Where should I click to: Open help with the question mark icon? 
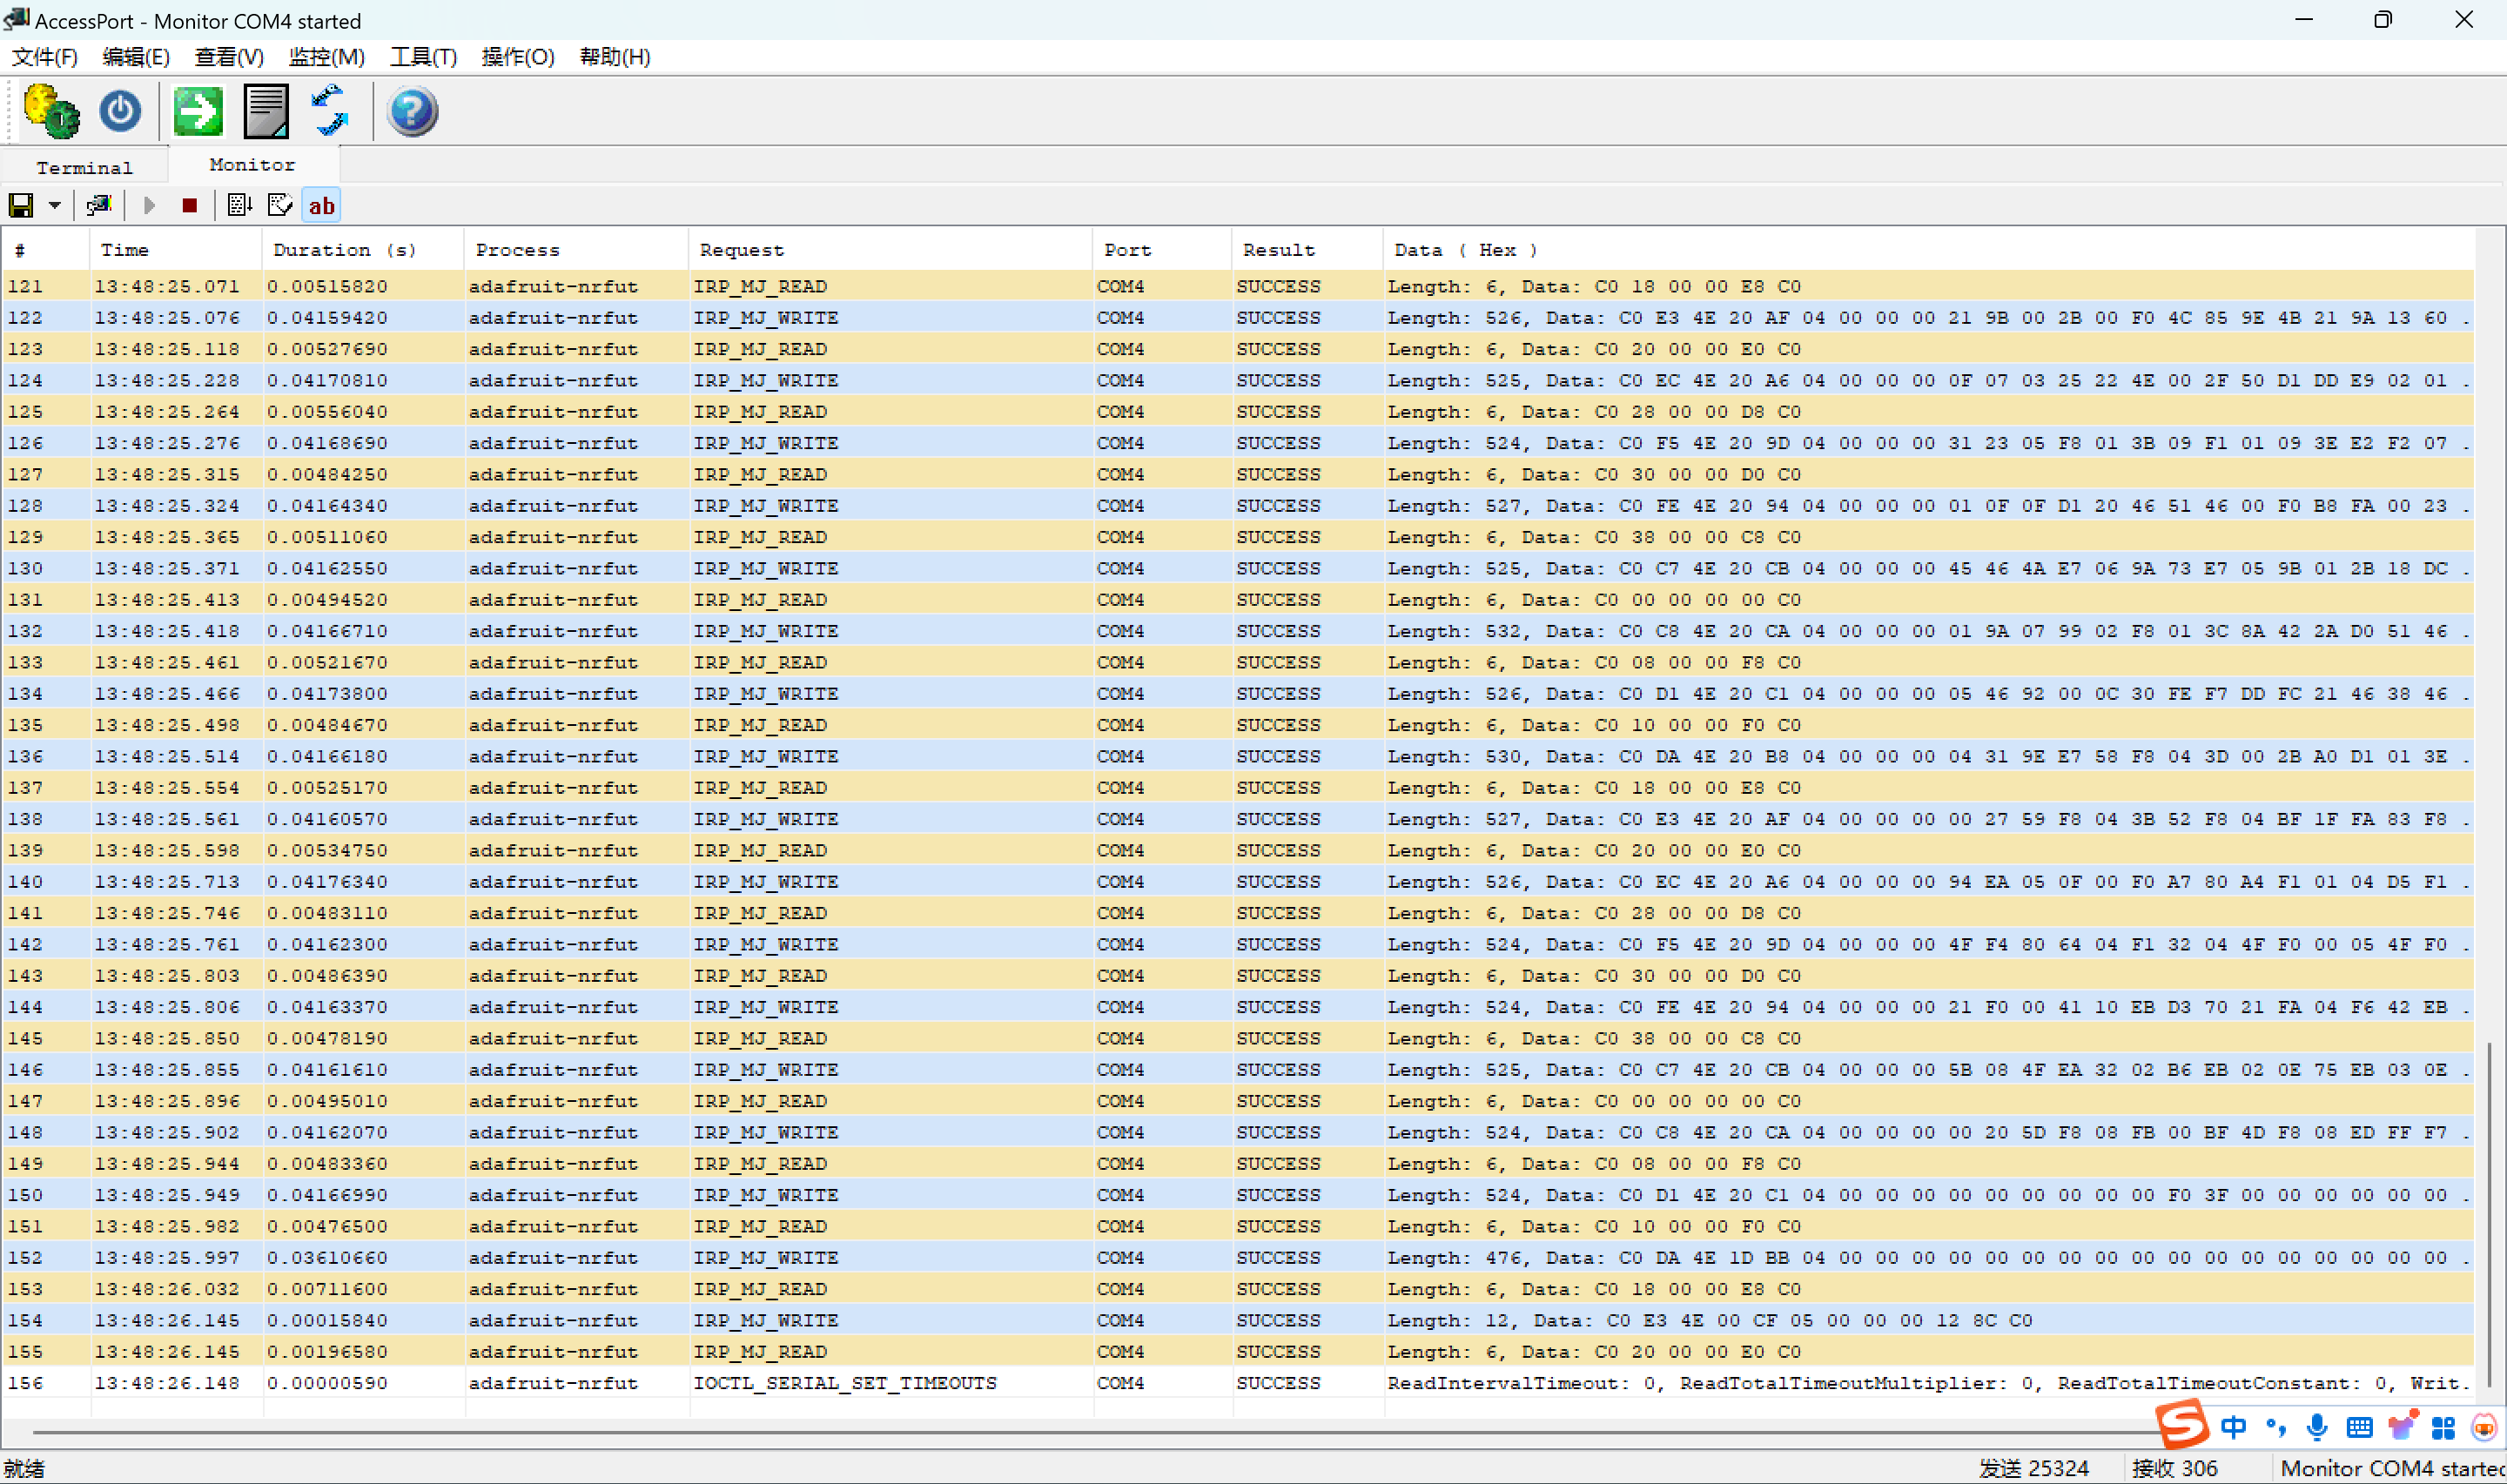[x=412, y=111]
